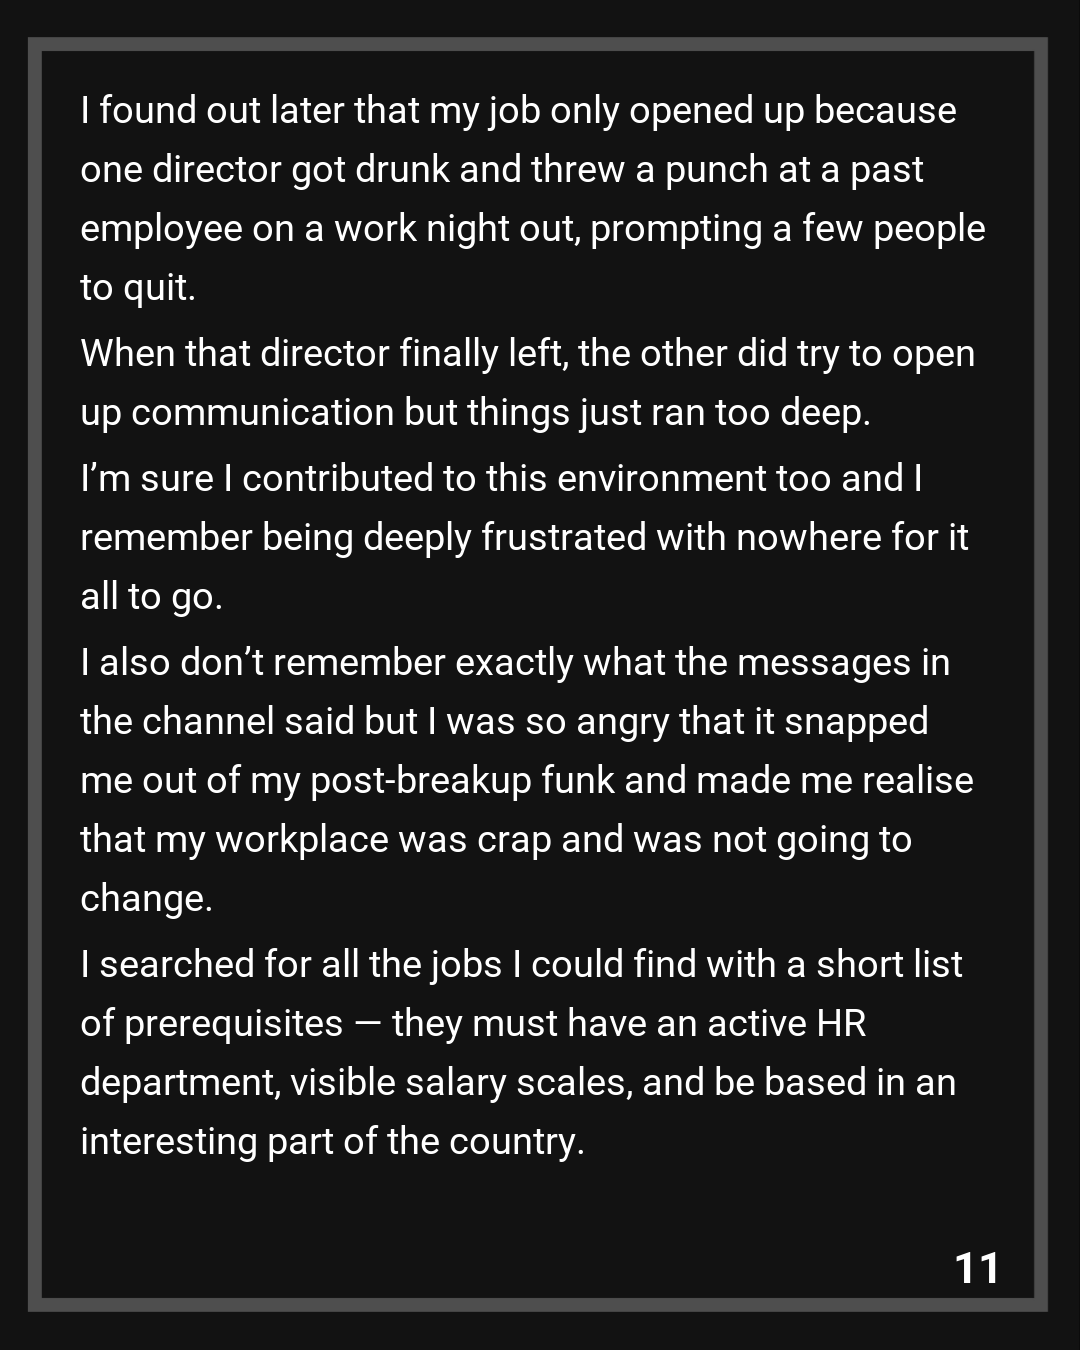The width and height of the screenshot is (1080, 1350).
Task: Click the words 'all to go.'
Action: (x=151, y=597)
